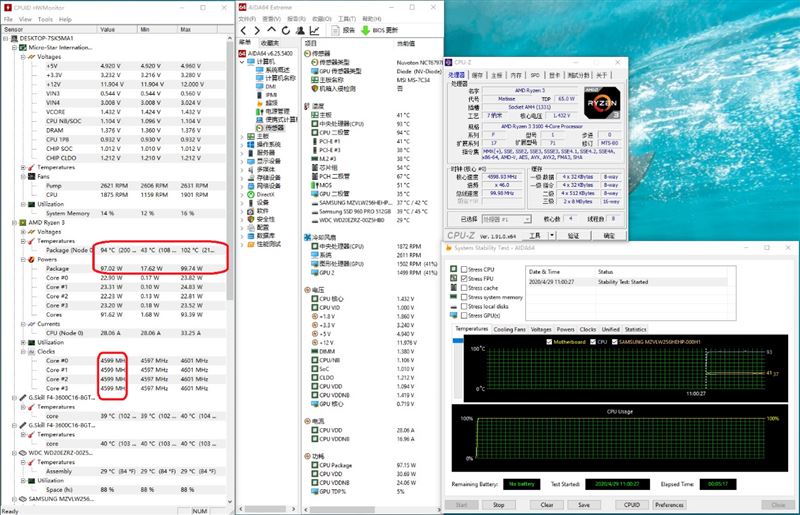Click the 功耗 section icon in AIDA64 list
The height and width of the screenshot is (515, 800).
pos(307,456)
